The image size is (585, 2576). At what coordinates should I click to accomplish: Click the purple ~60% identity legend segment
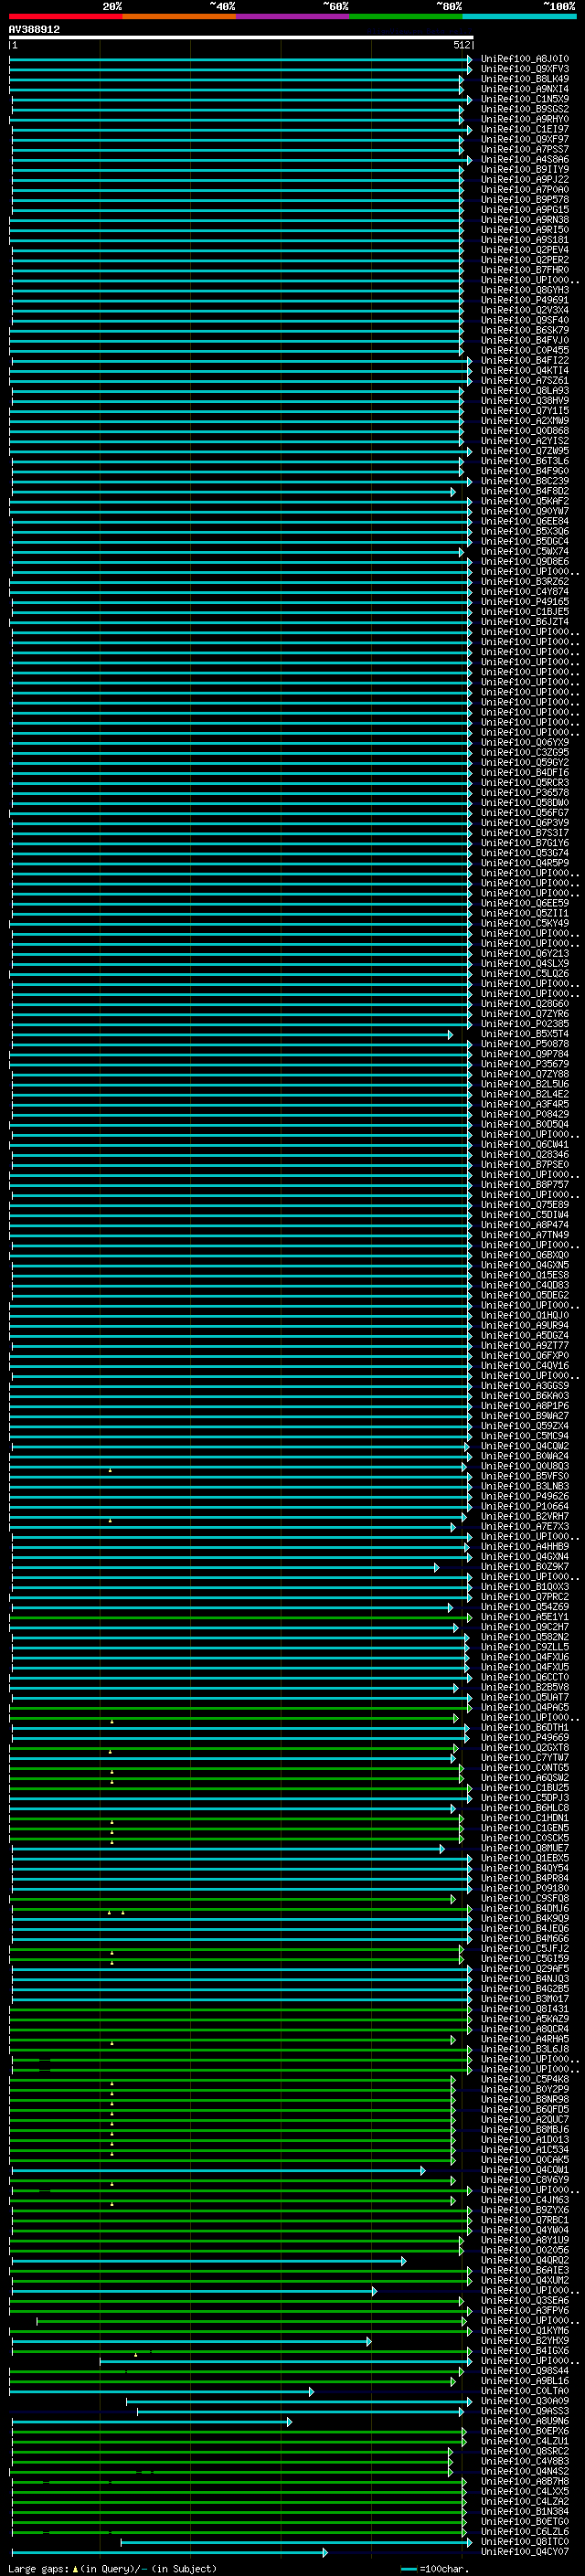click(x=293, y=16)
